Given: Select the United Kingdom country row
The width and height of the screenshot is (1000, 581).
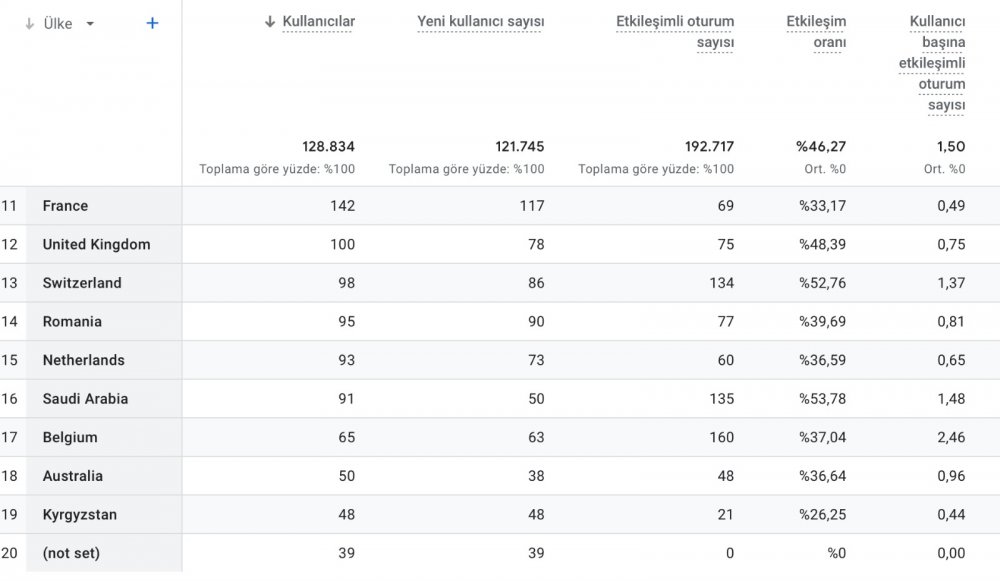Looking at the screenshot, I should (x=500, y=244).
